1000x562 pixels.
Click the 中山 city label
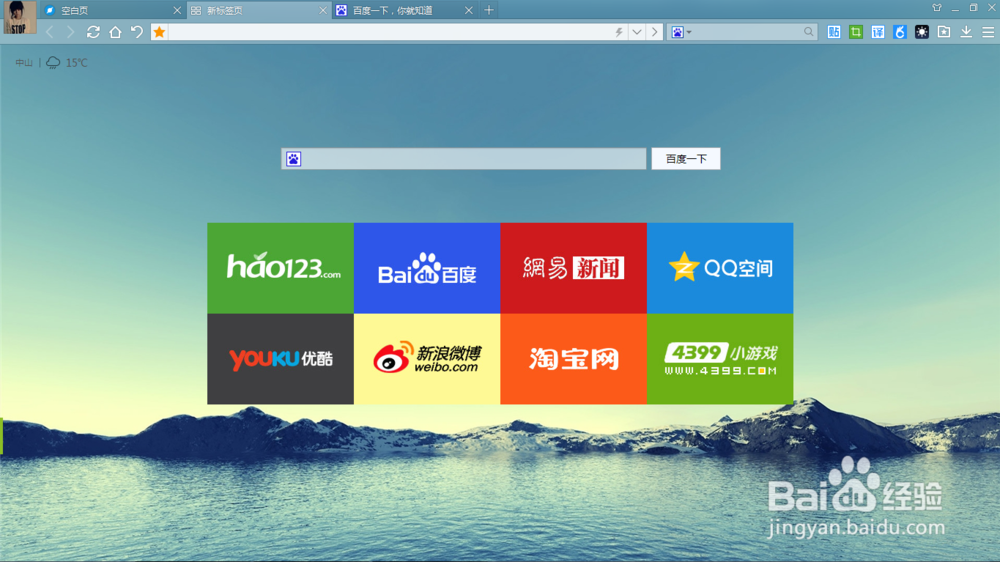tap(24, 63)
